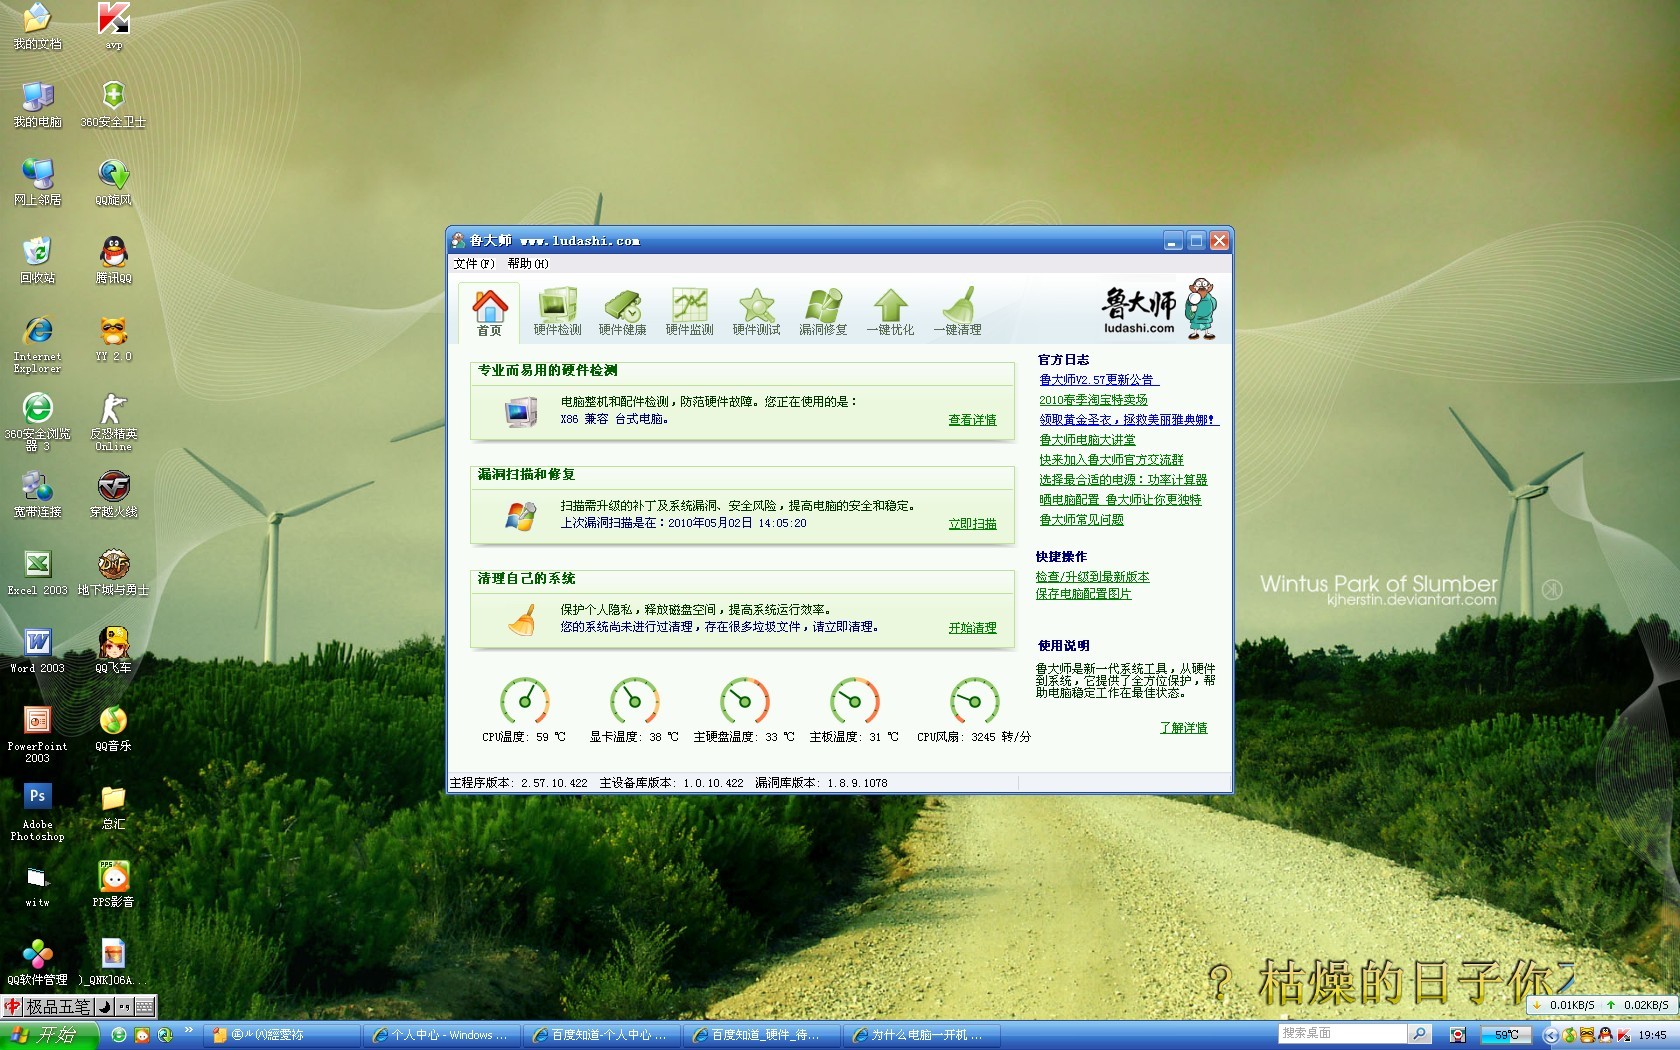
Task: Click the 了解详情 learn more link
Action: coord(1183,728)
